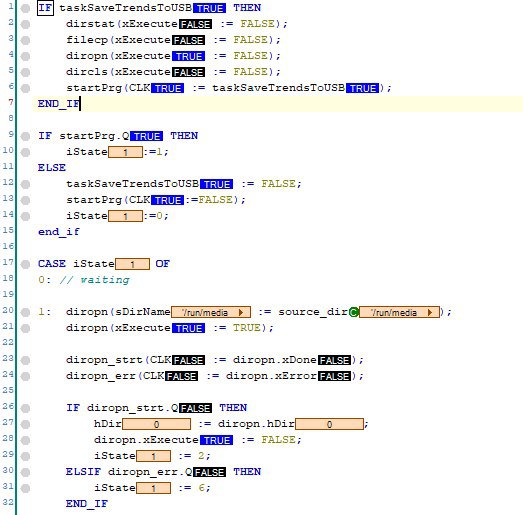Select iState value box on line 29
Image resolution: width=523 pixels, height=515 pixels.
click(153, 457)
